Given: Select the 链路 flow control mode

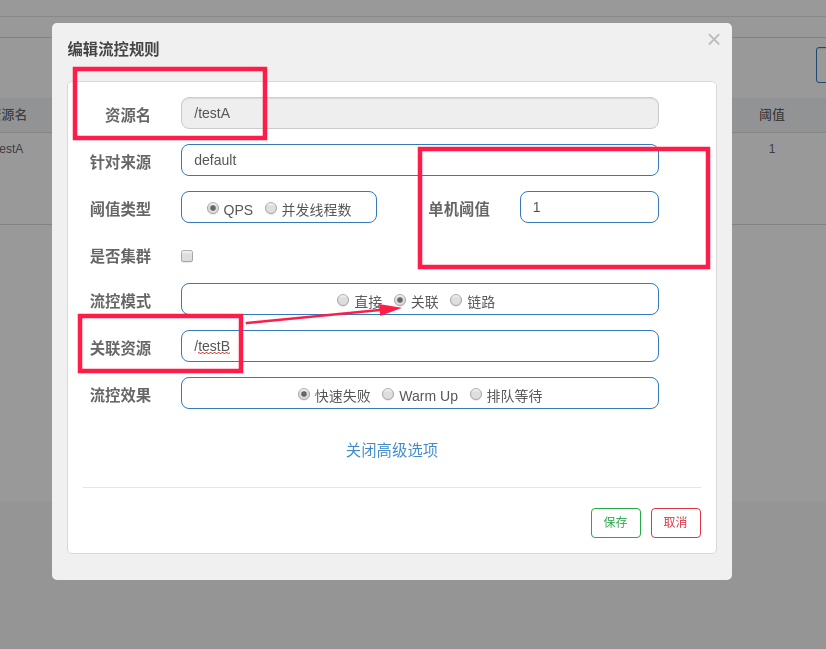Looking at the screenshot, I should (x=456, y=299).
